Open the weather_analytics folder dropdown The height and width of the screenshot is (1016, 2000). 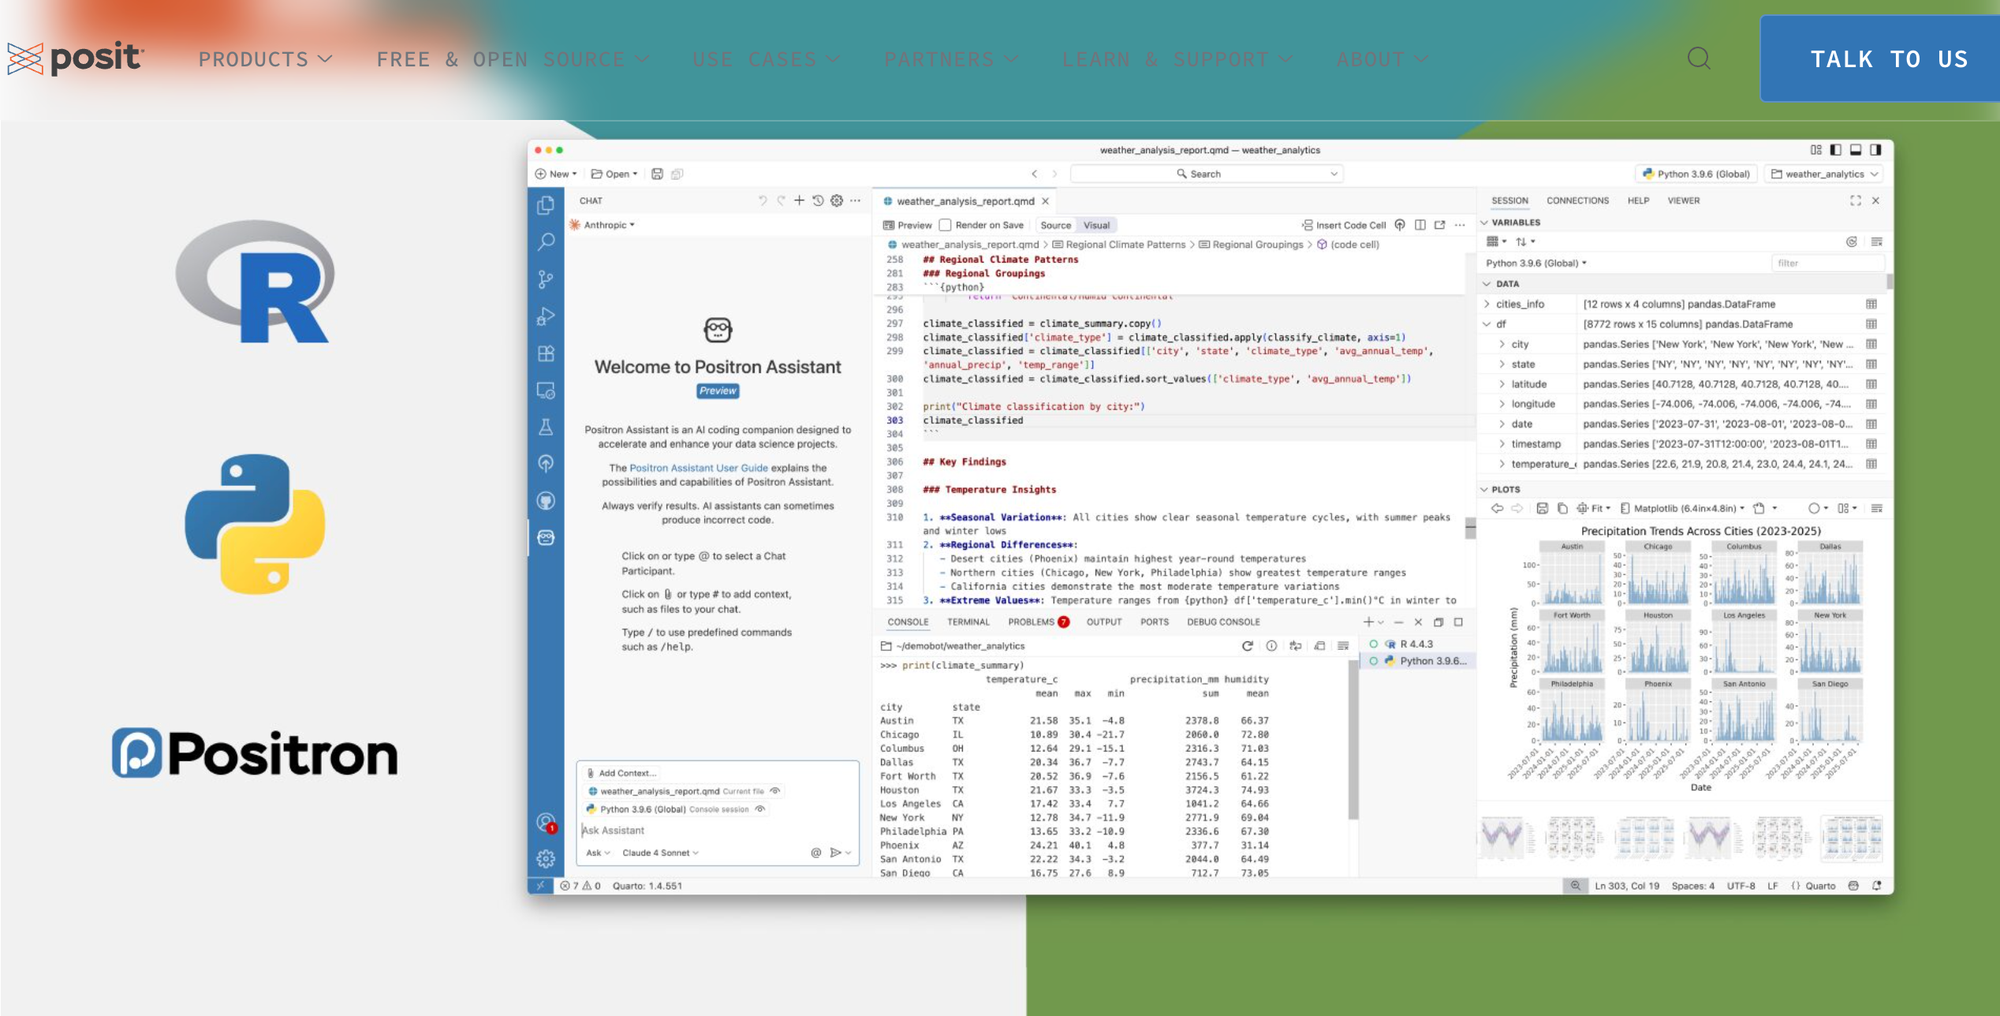point(1824,174)
